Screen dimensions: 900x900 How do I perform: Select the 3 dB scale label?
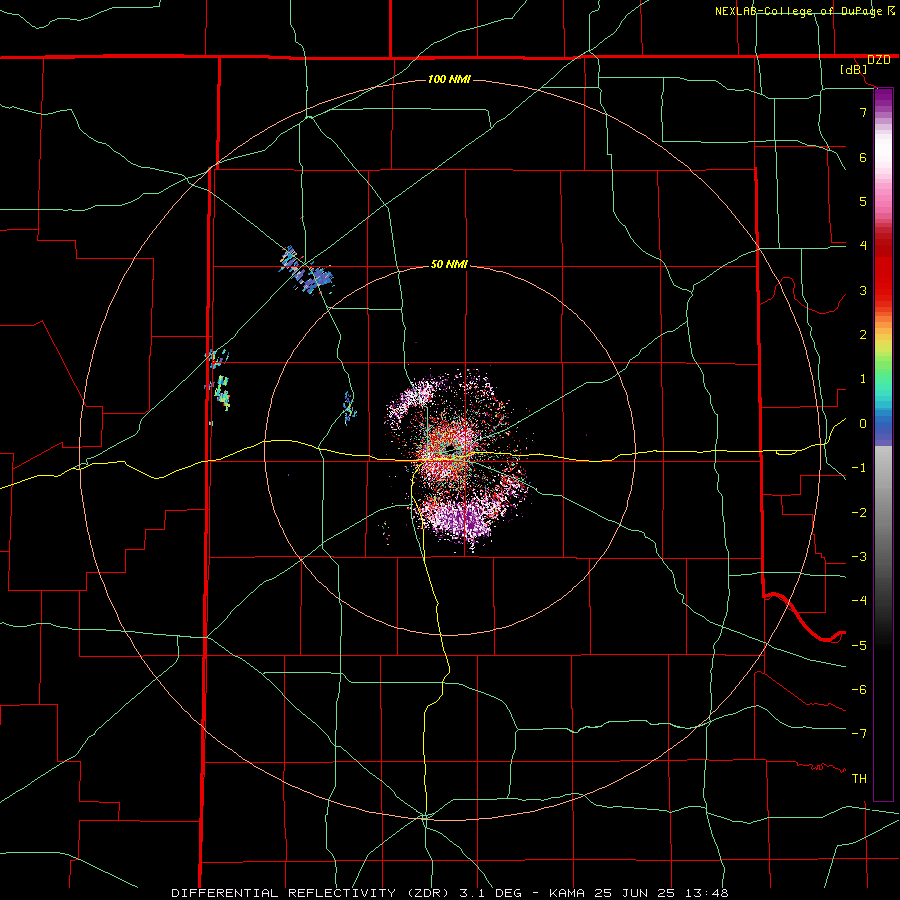(x=863, y=290)
